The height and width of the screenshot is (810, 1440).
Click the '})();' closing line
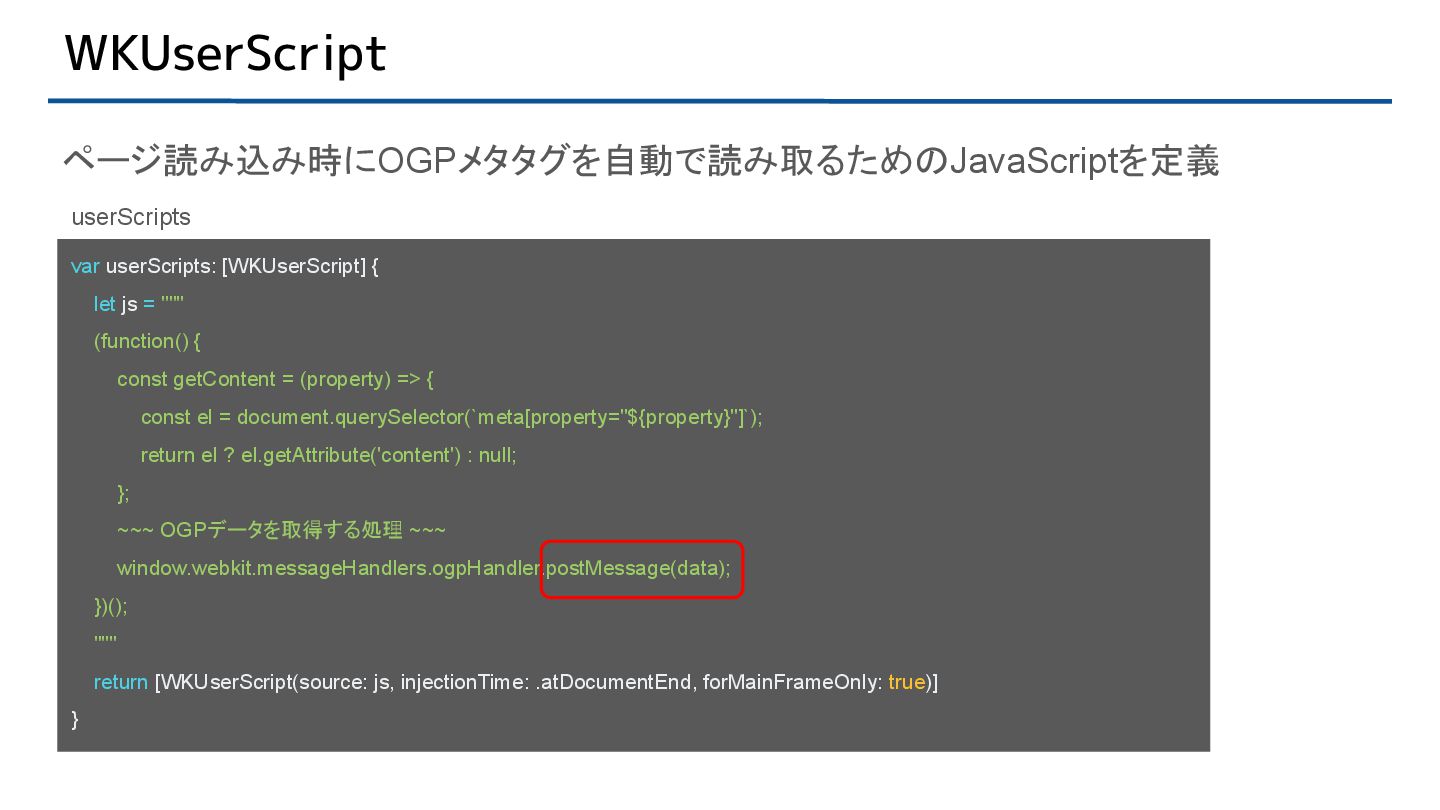pyautogui.click(x=110, y=606)
